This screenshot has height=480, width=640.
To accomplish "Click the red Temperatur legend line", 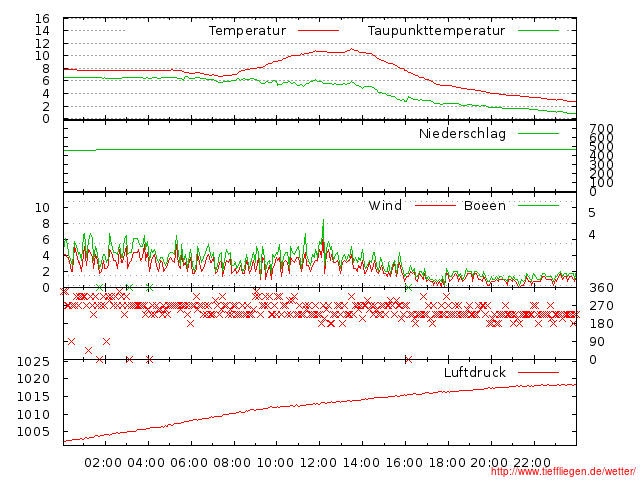I will click(318, 31).
